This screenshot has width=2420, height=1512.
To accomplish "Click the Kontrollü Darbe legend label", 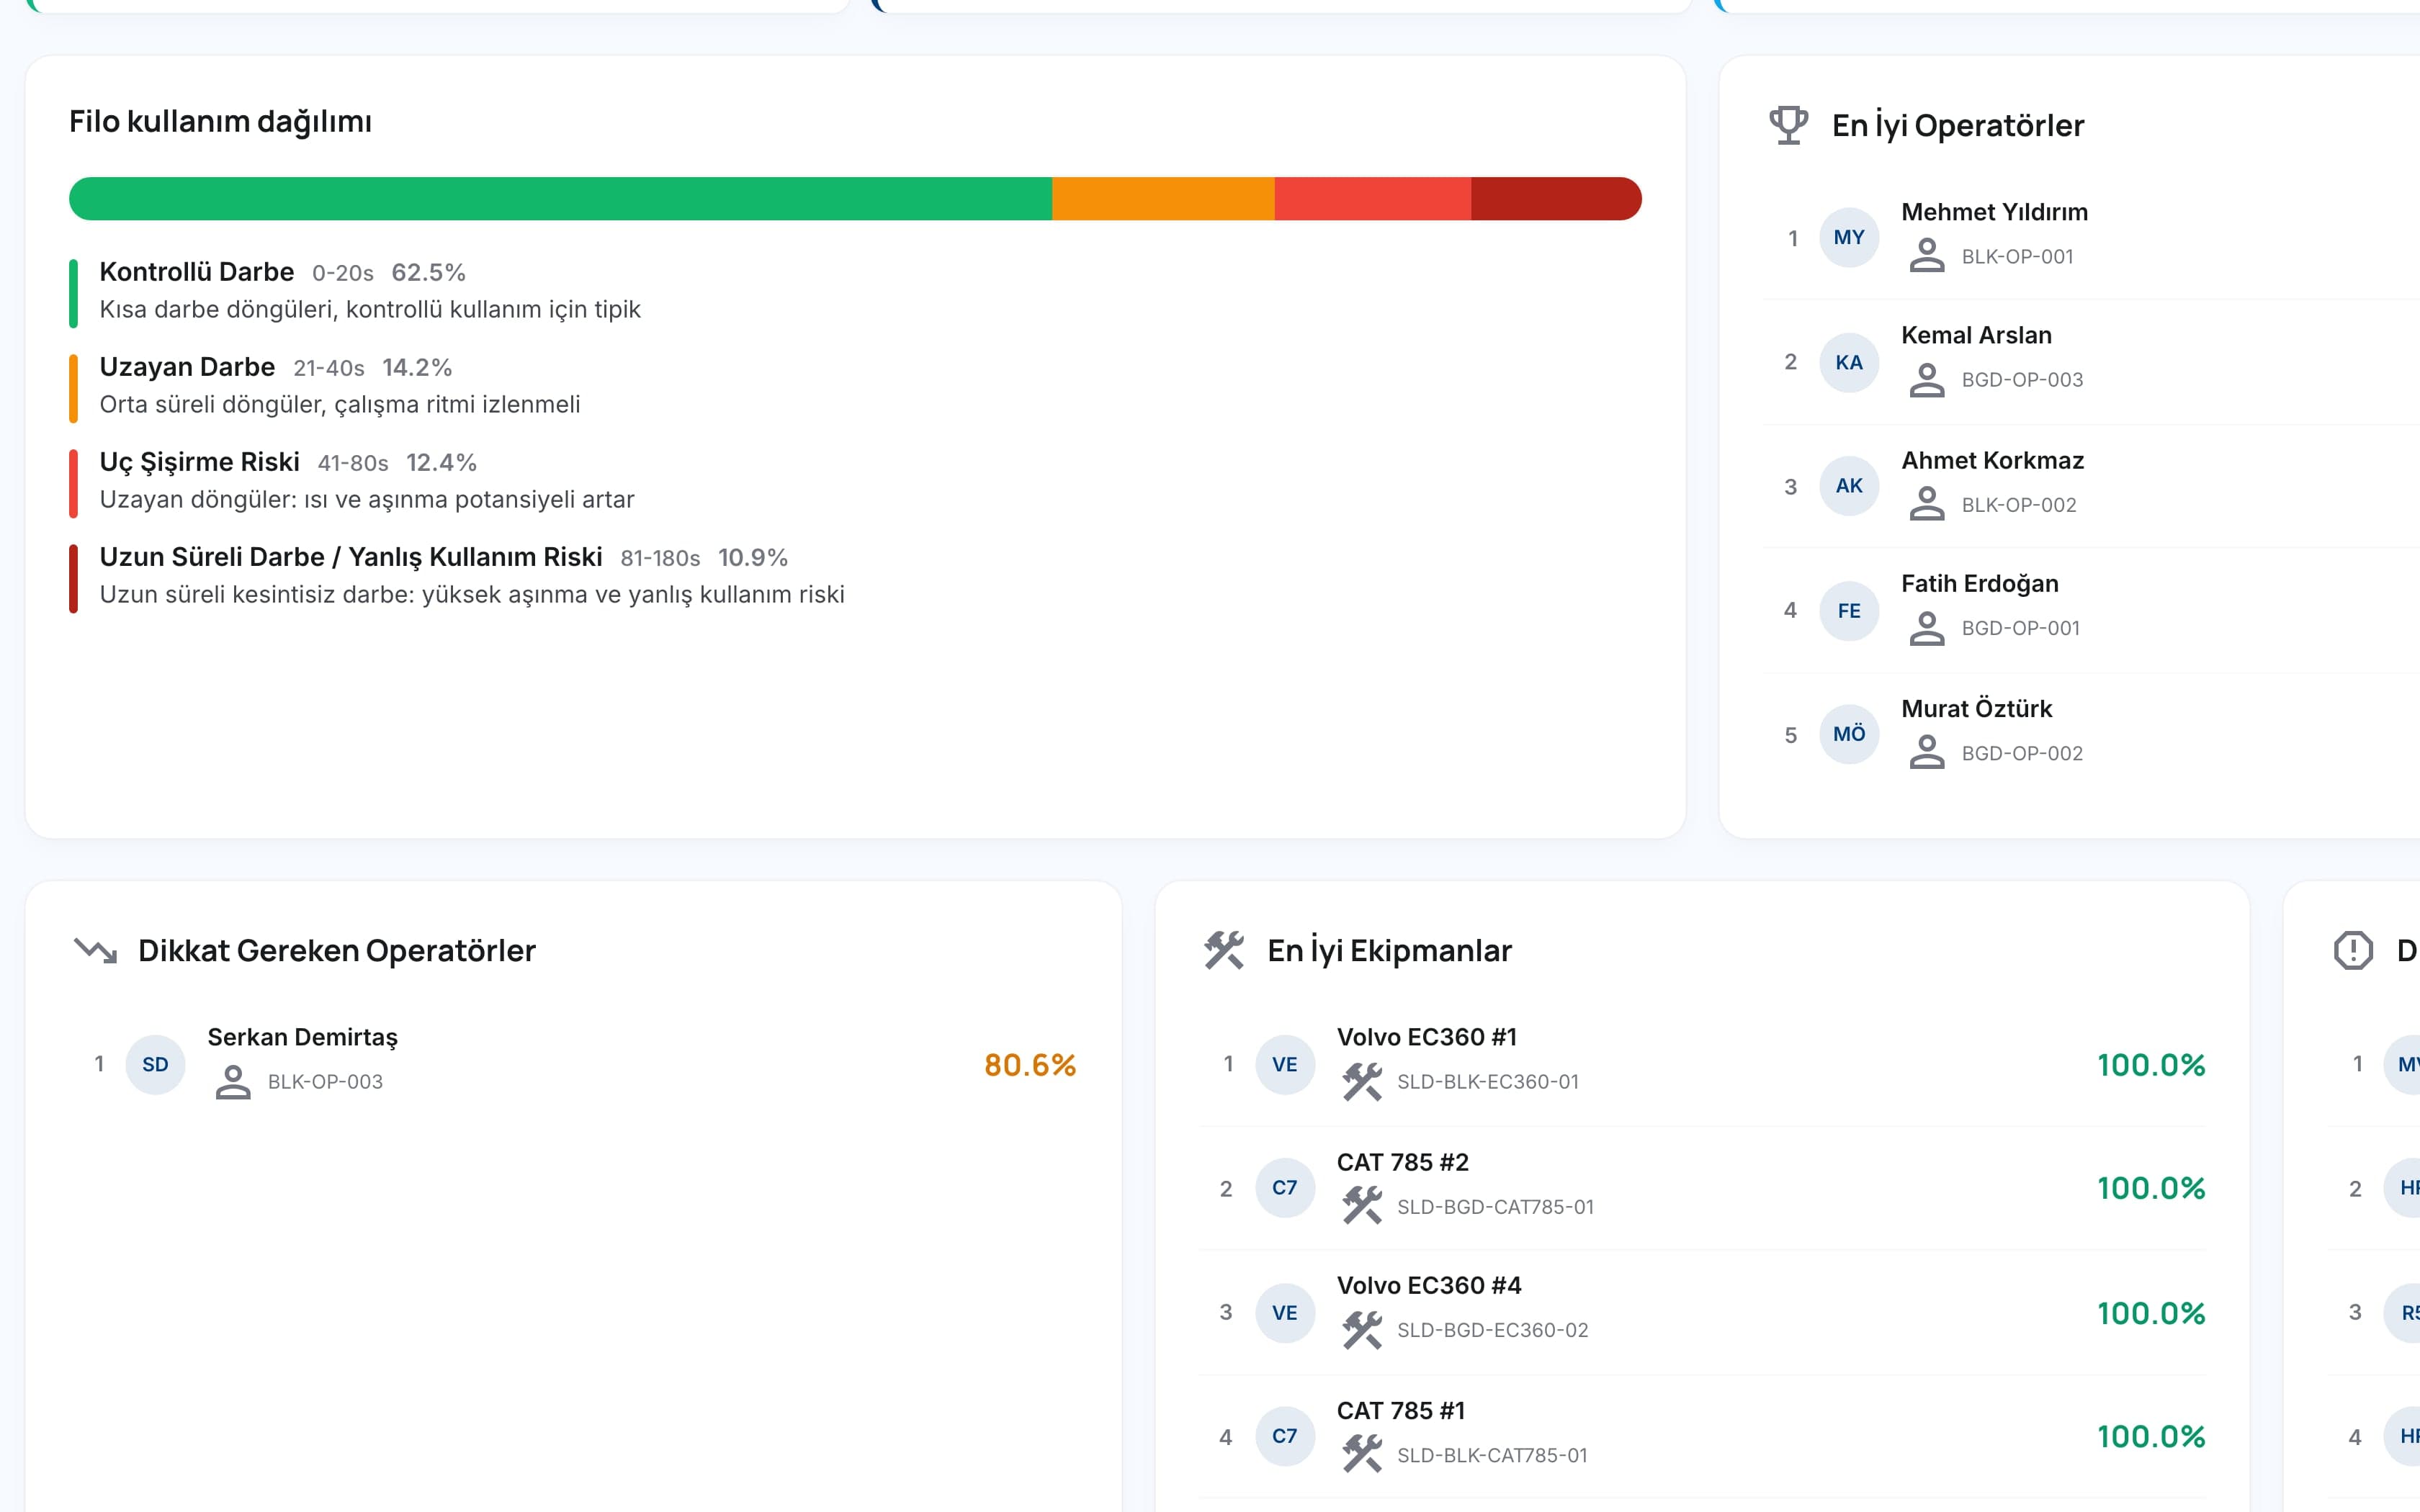I will point(196,272).
